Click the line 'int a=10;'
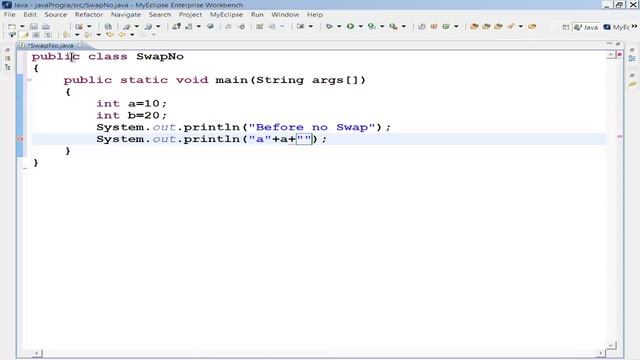The image size is (640, 360). click(x=131, y=104)
